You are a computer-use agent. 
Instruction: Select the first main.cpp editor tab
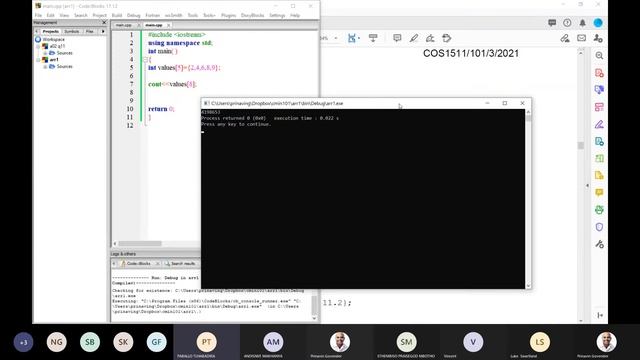pos(124,25)
